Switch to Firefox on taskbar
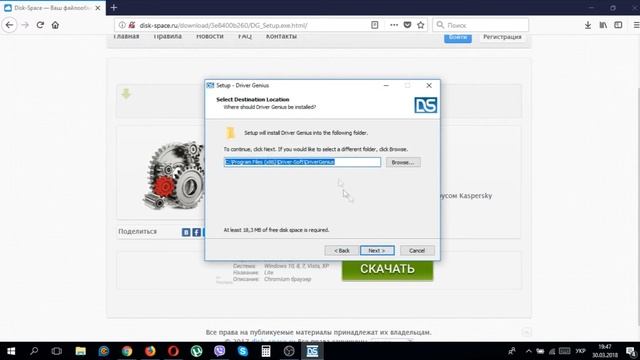The image size is (640, 360). pyautogui.click(x=150, y=351)
